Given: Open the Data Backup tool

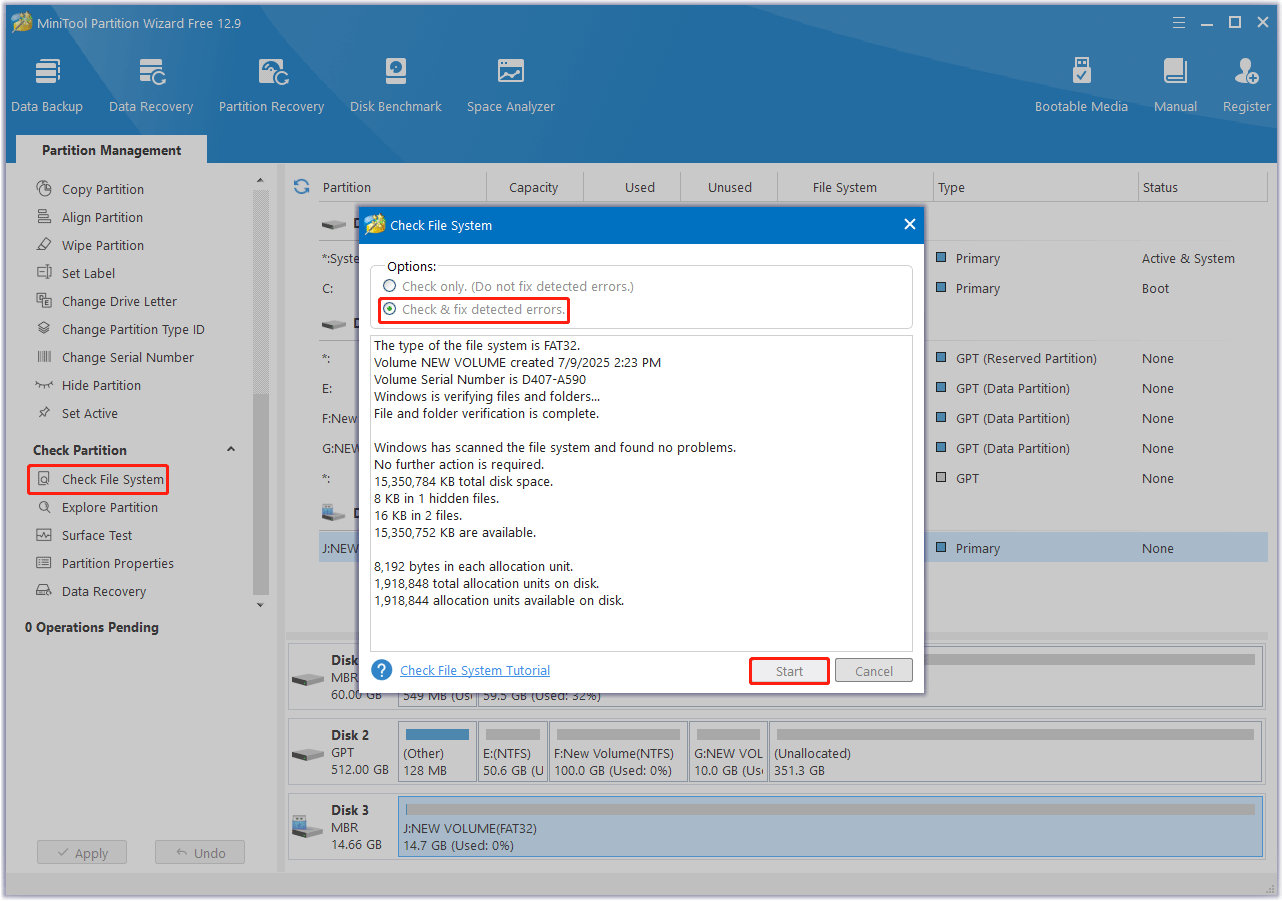Looking at the screenshot, I should [x=47, y=84].
